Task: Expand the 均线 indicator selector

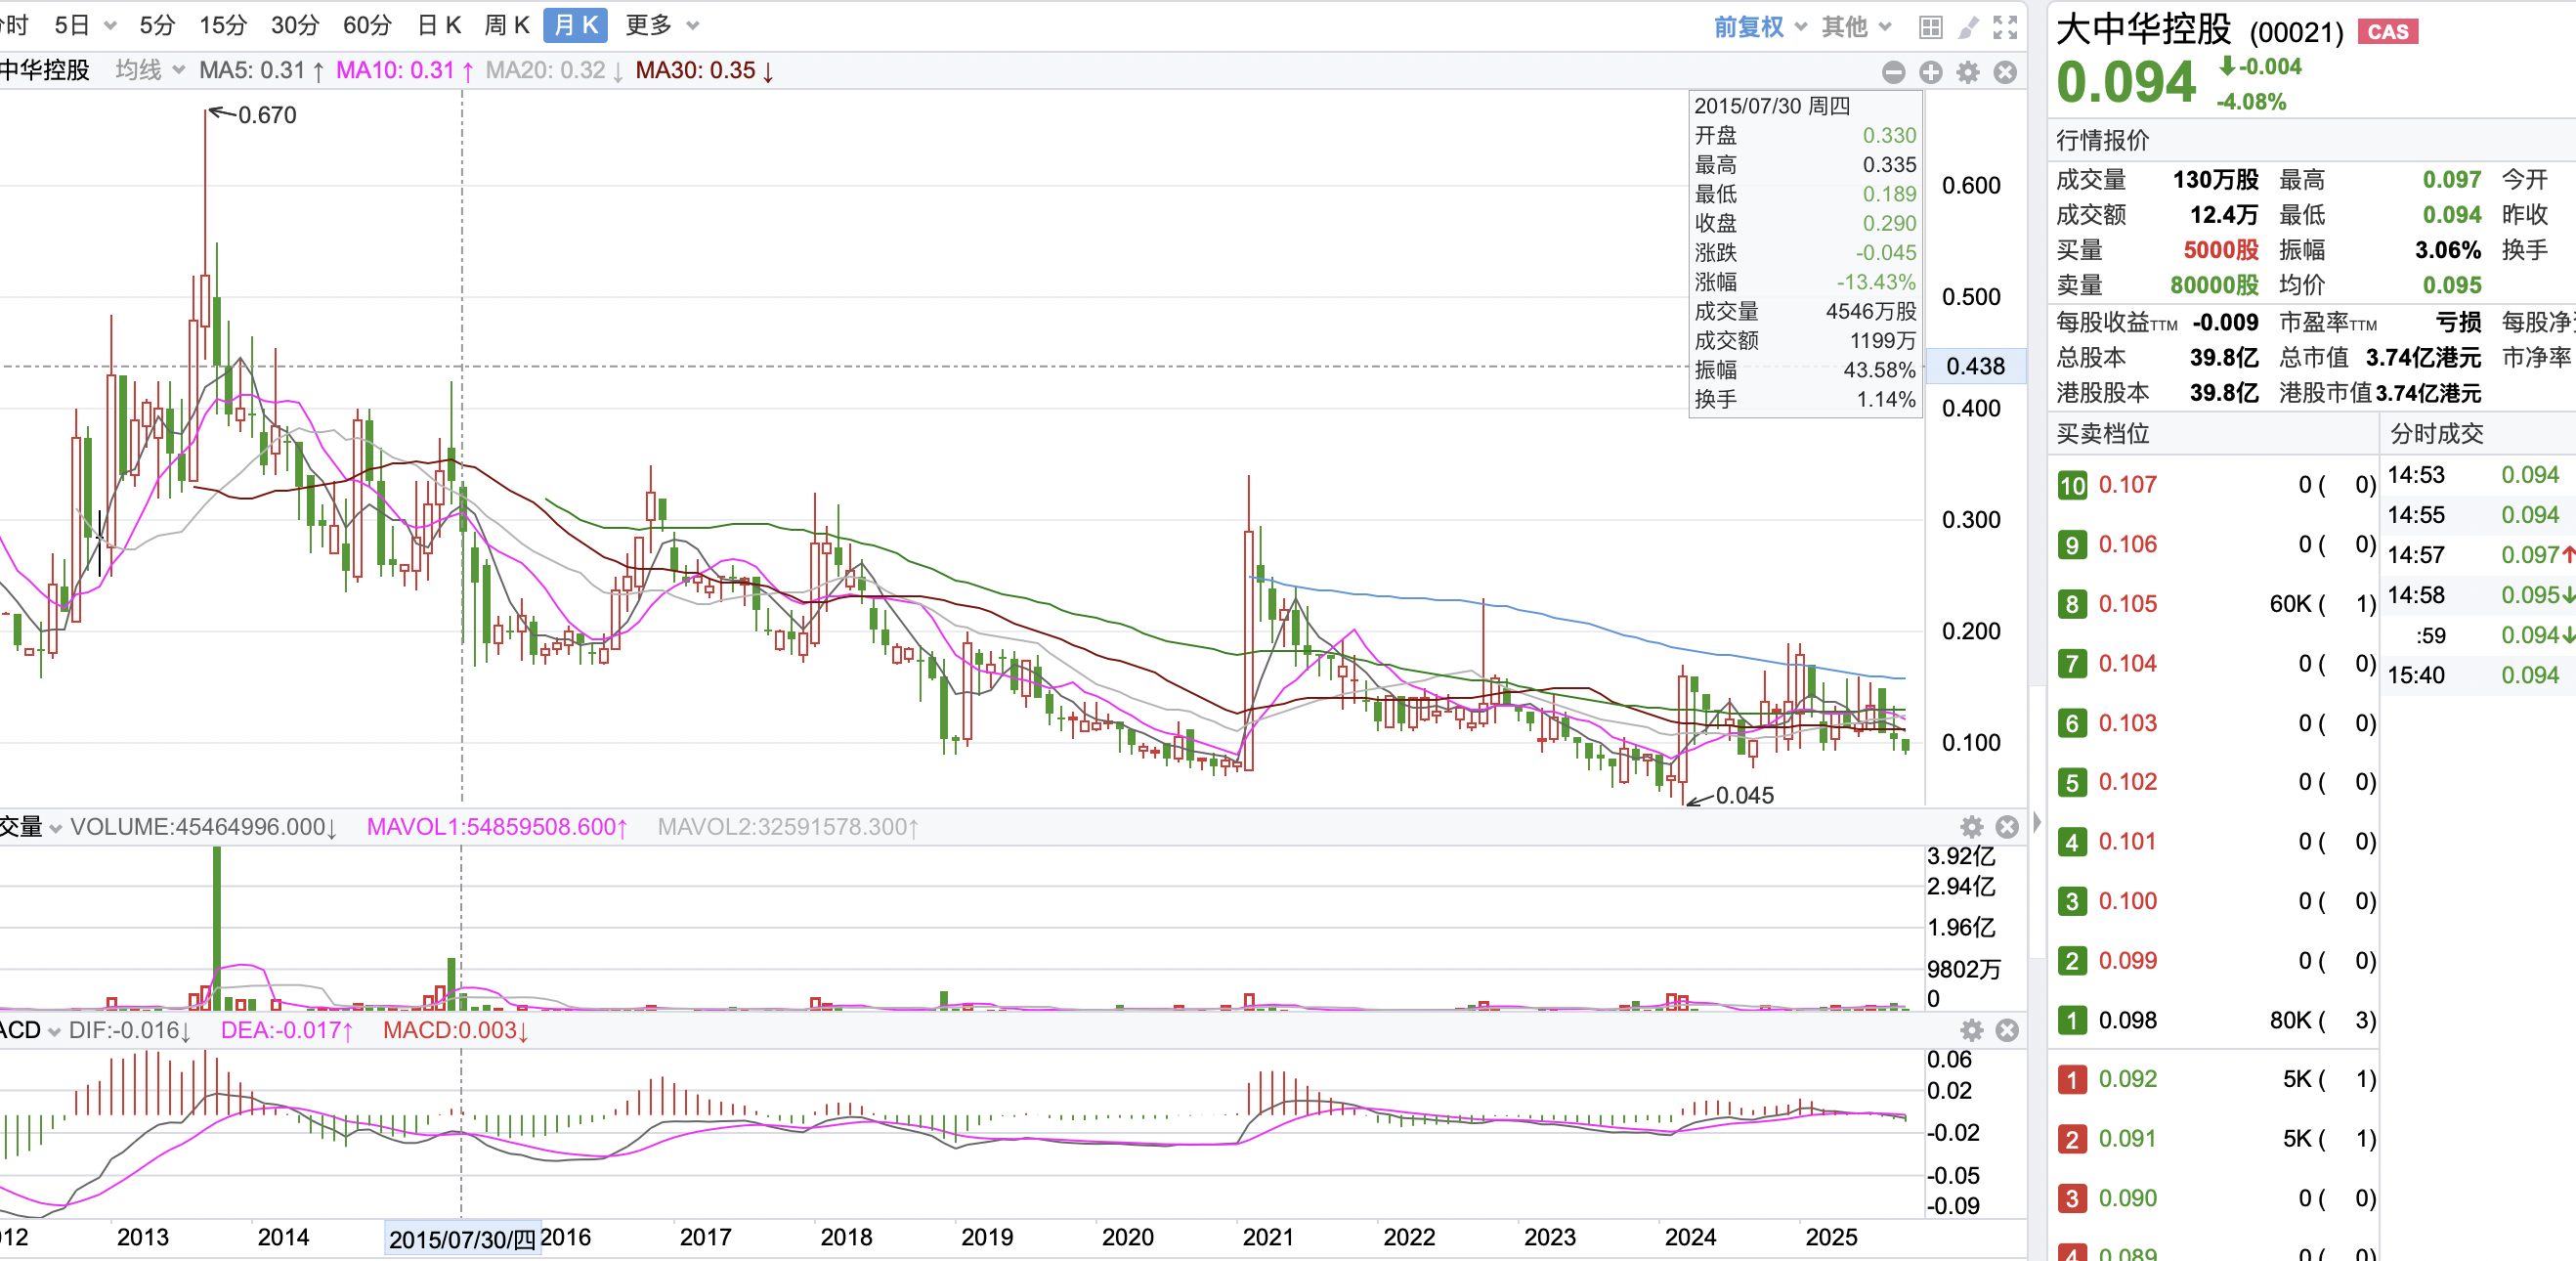Action: point(149,70)
